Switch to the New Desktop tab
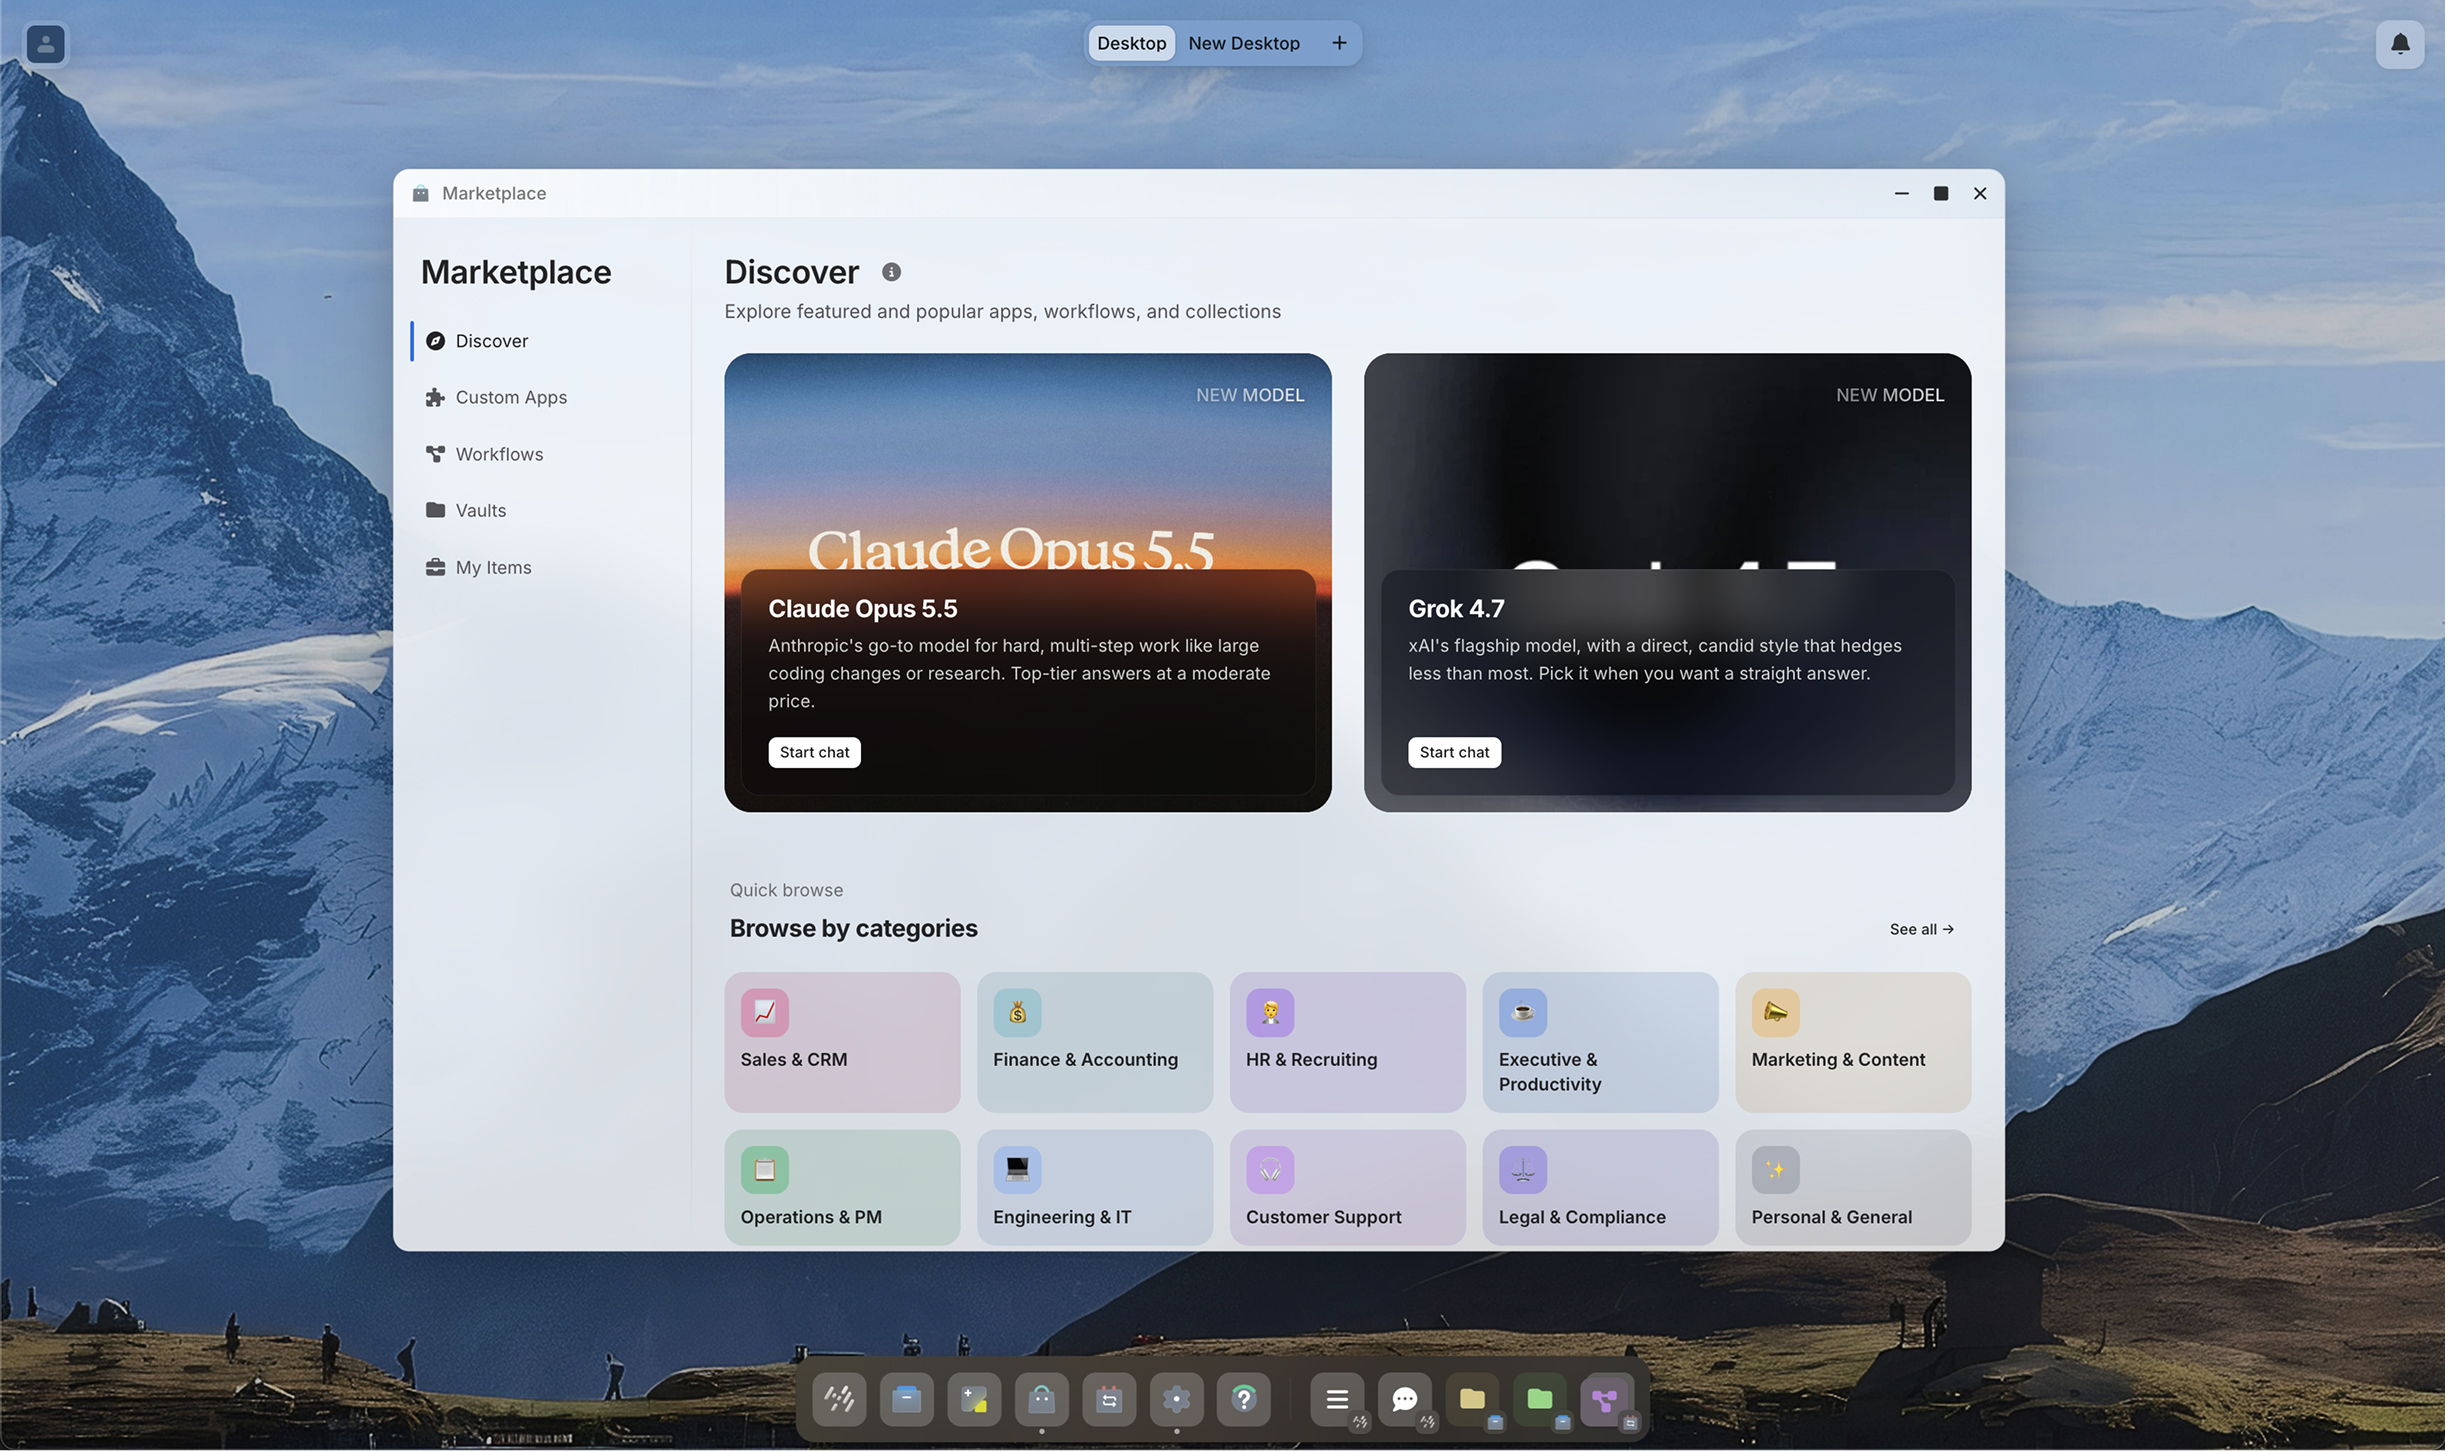This screenshot has height=1452, width=2448. click(1245, 43)
